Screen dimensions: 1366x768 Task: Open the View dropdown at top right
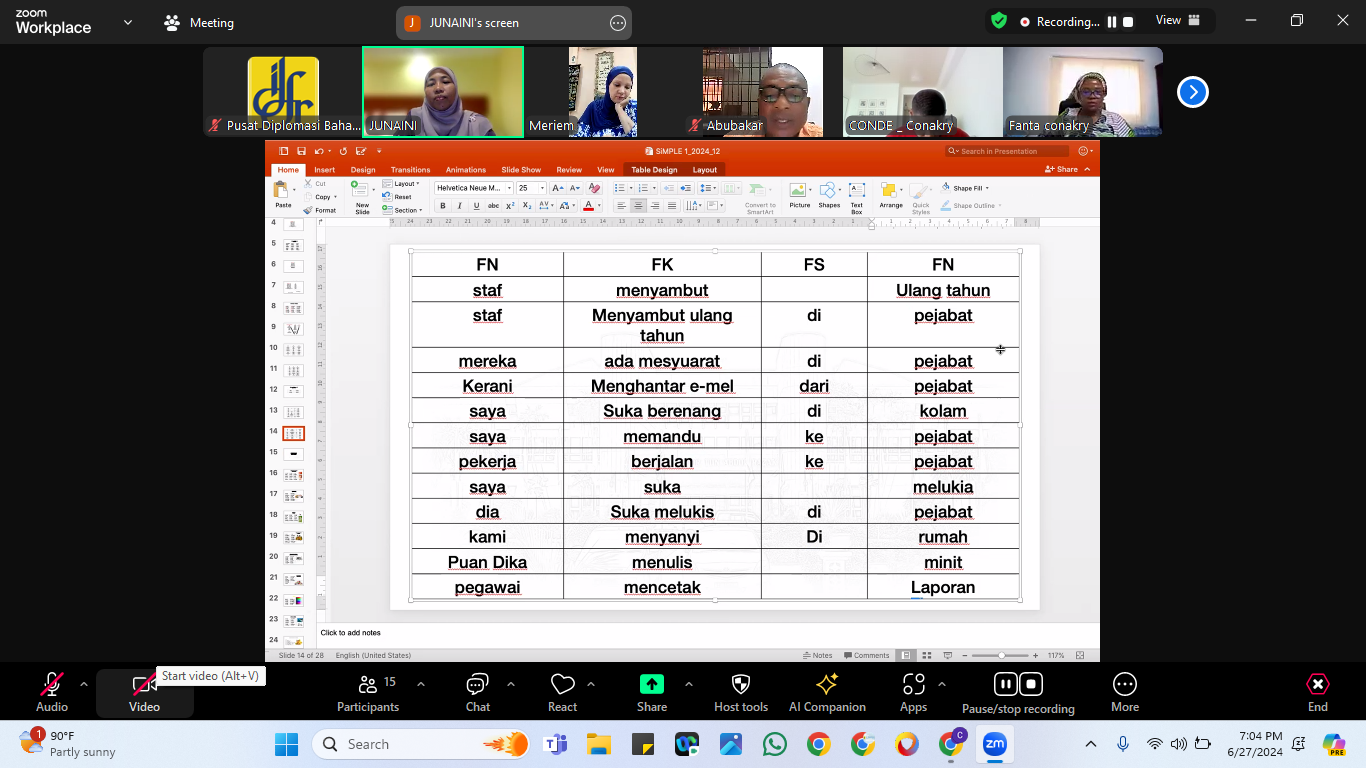click(1173, 21)
